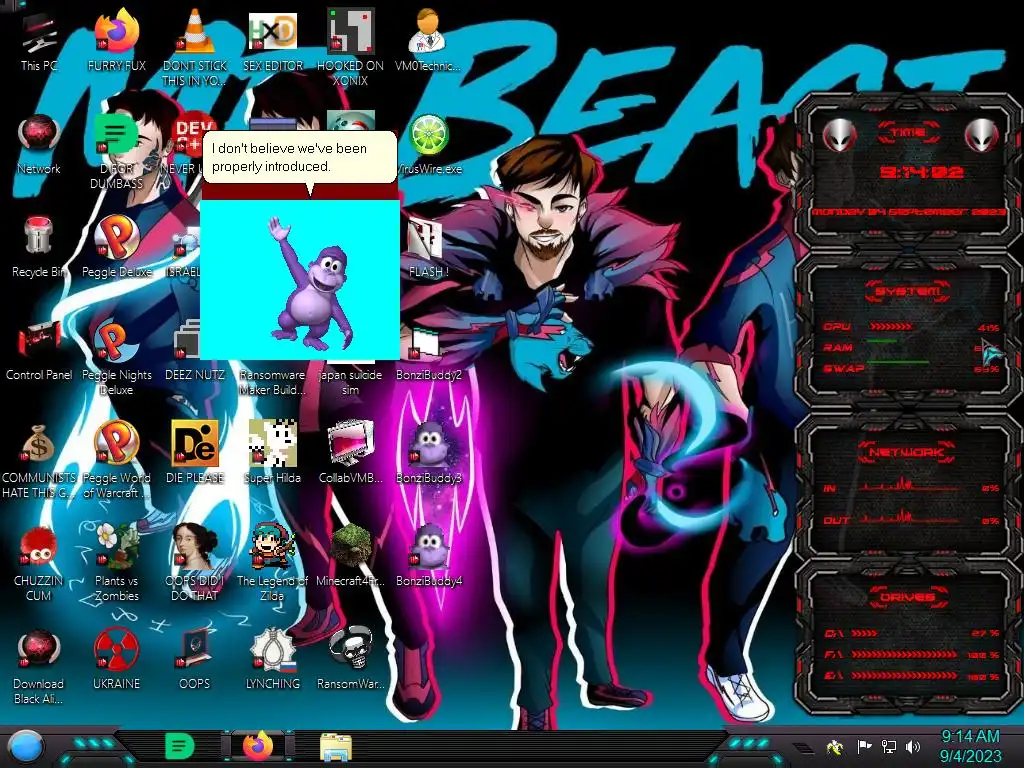This screenshot has height=768, width=1024.
Task: Launch The Legend of Zilda shortcut
Action: click(x=273, y=563)
